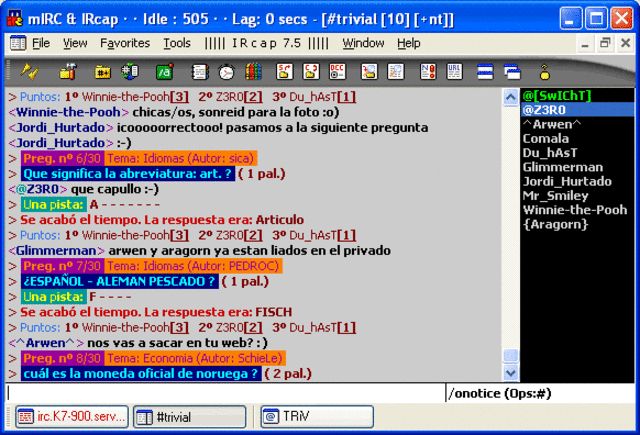Select Jordi_Hurtado in the nick list

tap(578, 181)
